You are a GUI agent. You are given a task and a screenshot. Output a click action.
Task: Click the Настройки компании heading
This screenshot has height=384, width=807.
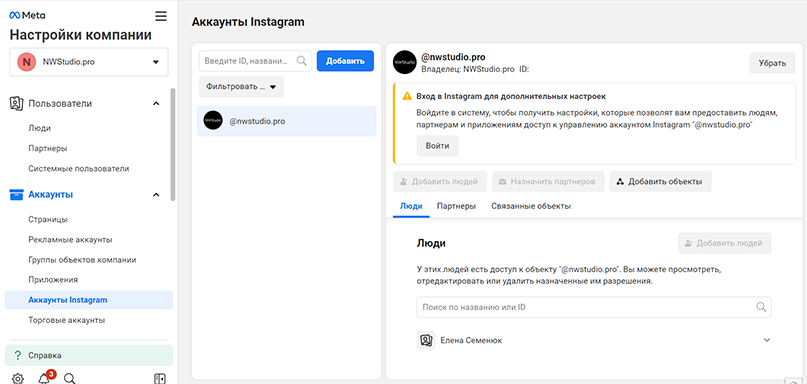(81, 35)
